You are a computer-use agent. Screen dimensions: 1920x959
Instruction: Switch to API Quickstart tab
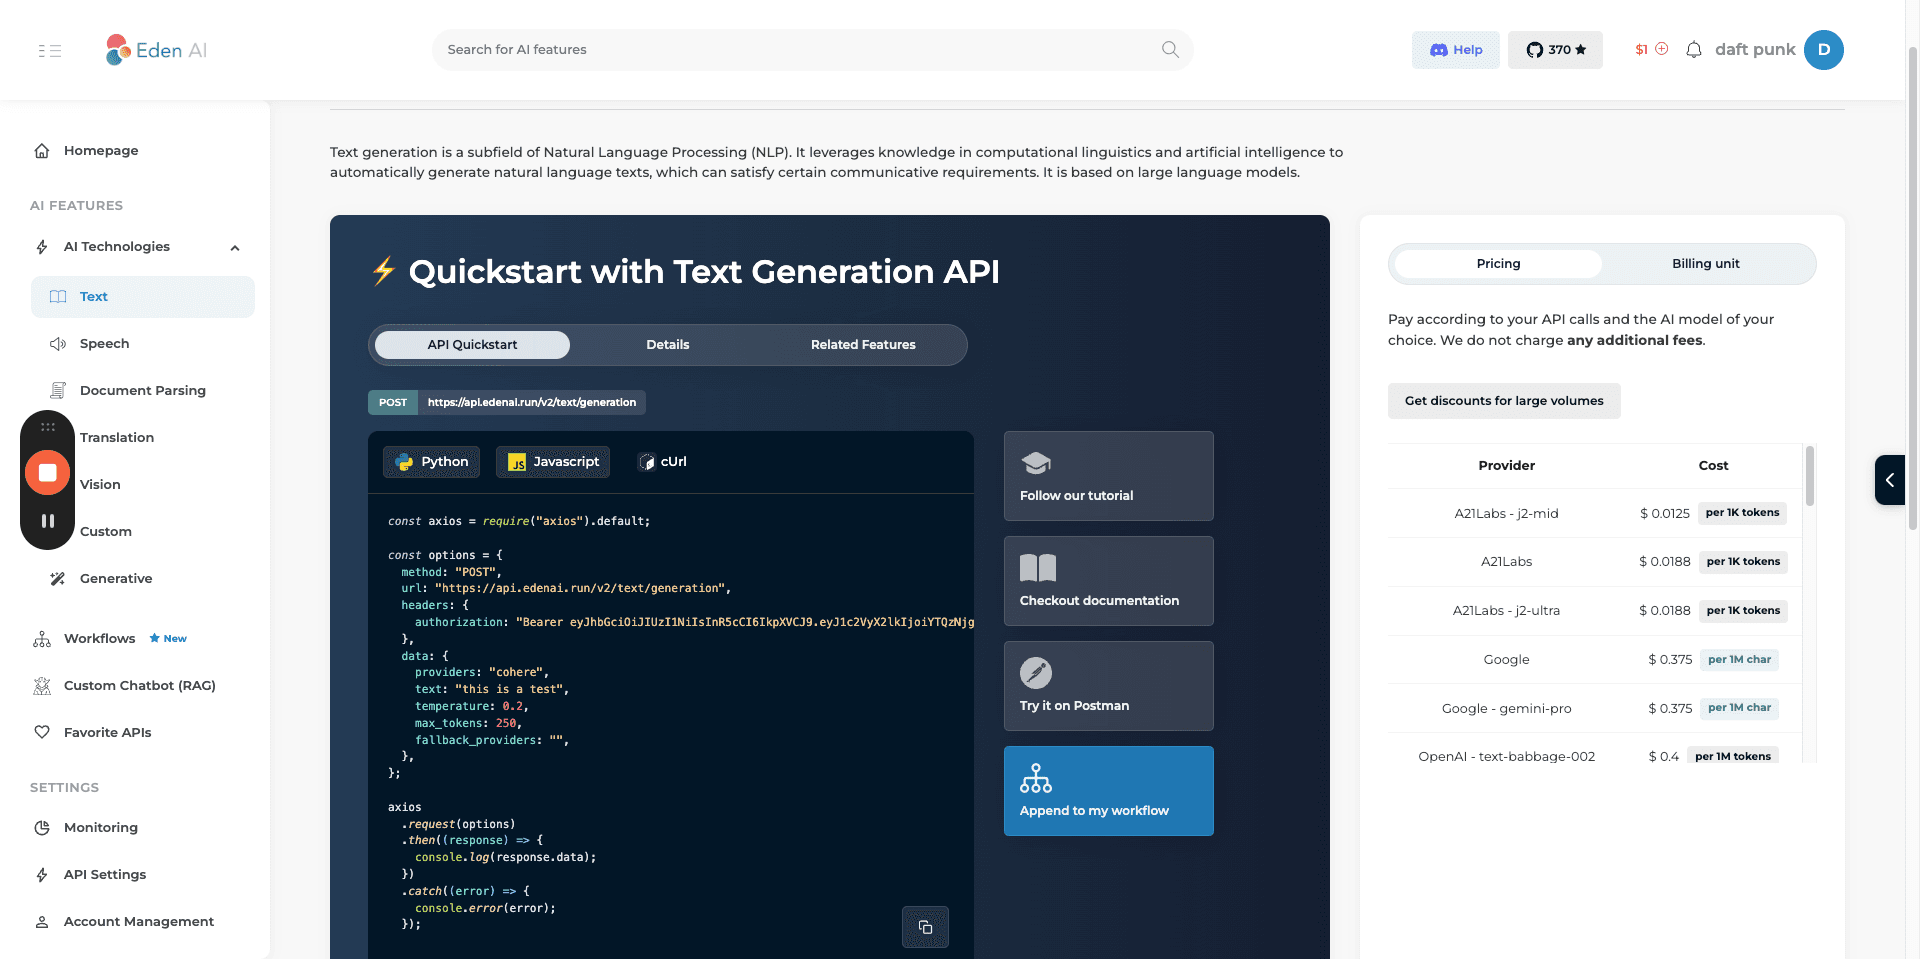point(472,345)
